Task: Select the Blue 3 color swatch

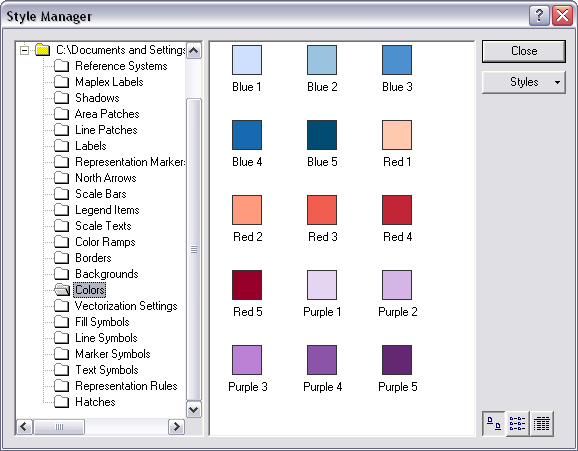Action: pyautogui.click(x=397, y=60)
